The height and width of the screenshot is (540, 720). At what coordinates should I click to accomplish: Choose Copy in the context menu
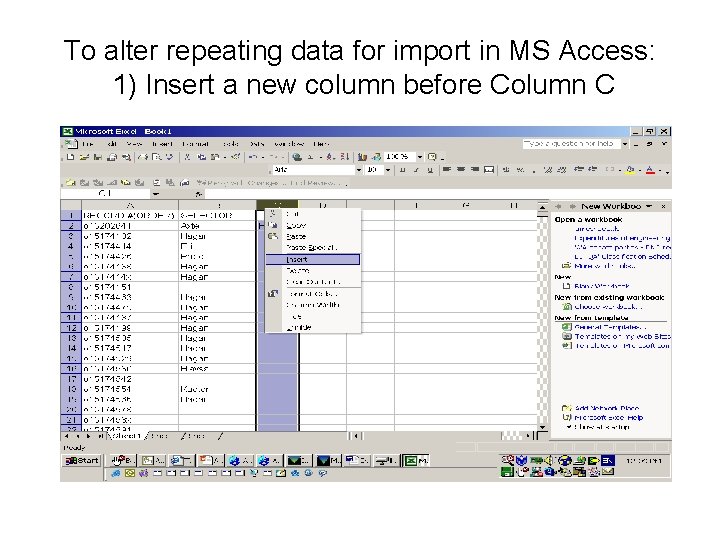click(313, 225)
